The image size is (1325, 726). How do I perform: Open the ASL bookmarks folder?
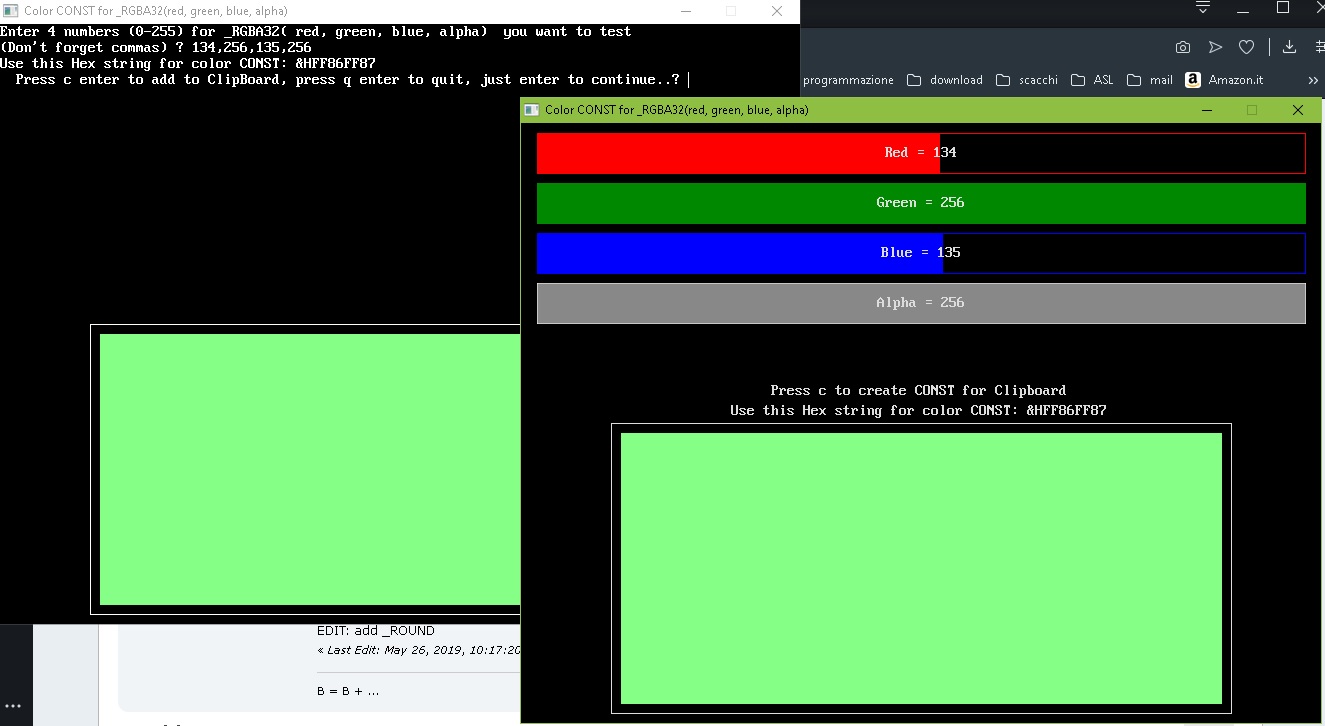[x=1091, y=80]
